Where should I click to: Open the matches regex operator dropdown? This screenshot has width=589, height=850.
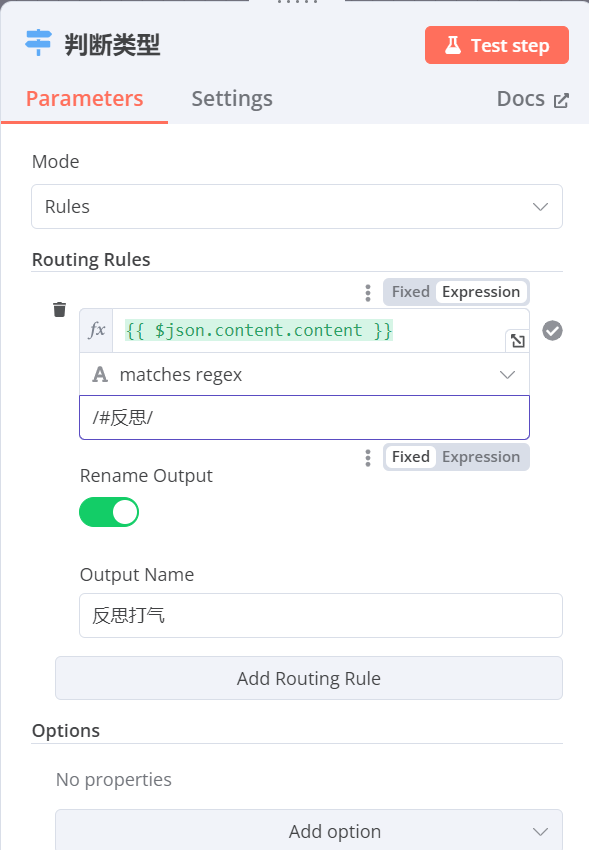coord(305,375)
